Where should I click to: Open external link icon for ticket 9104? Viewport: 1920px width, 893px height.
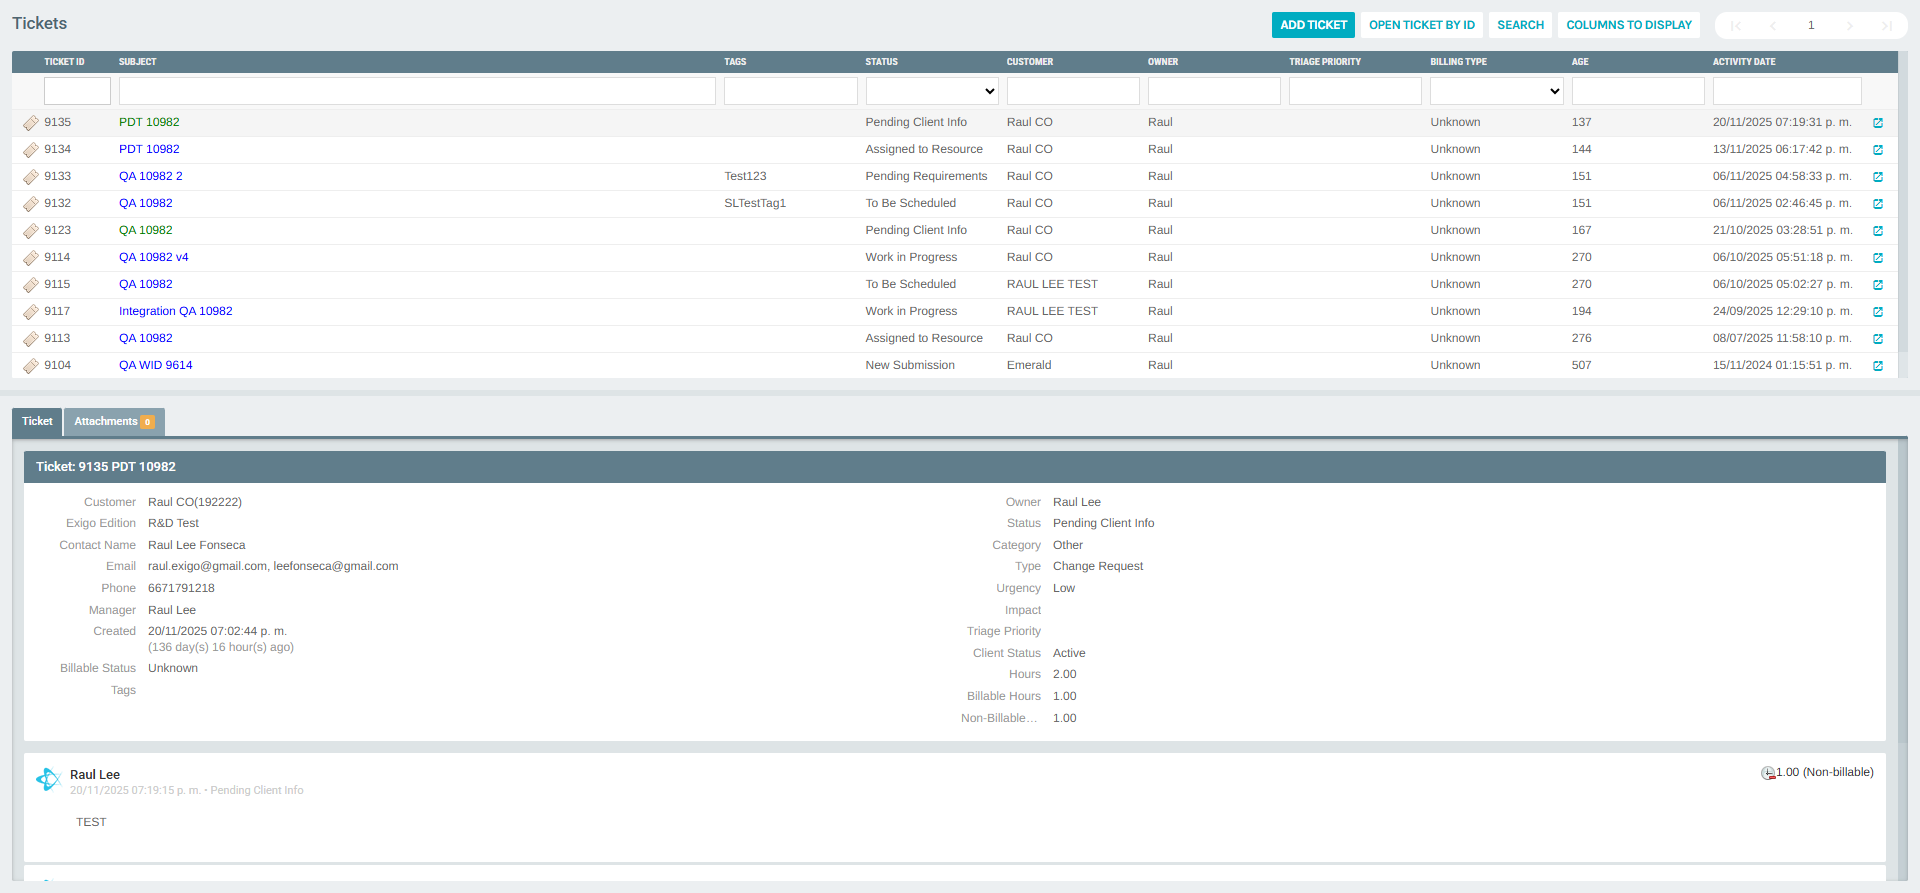(x=1877, y=366)
